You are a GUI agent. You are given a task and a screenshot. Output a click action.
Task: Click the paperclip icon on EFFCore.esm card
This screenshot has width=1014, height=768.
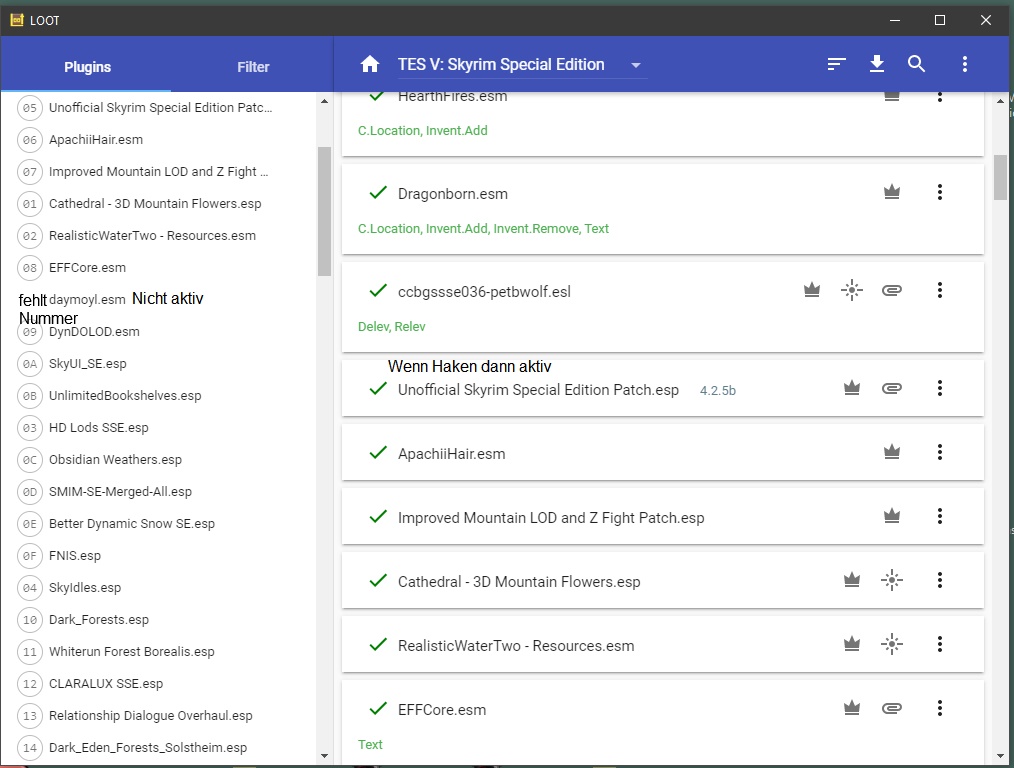click(892, 708)
